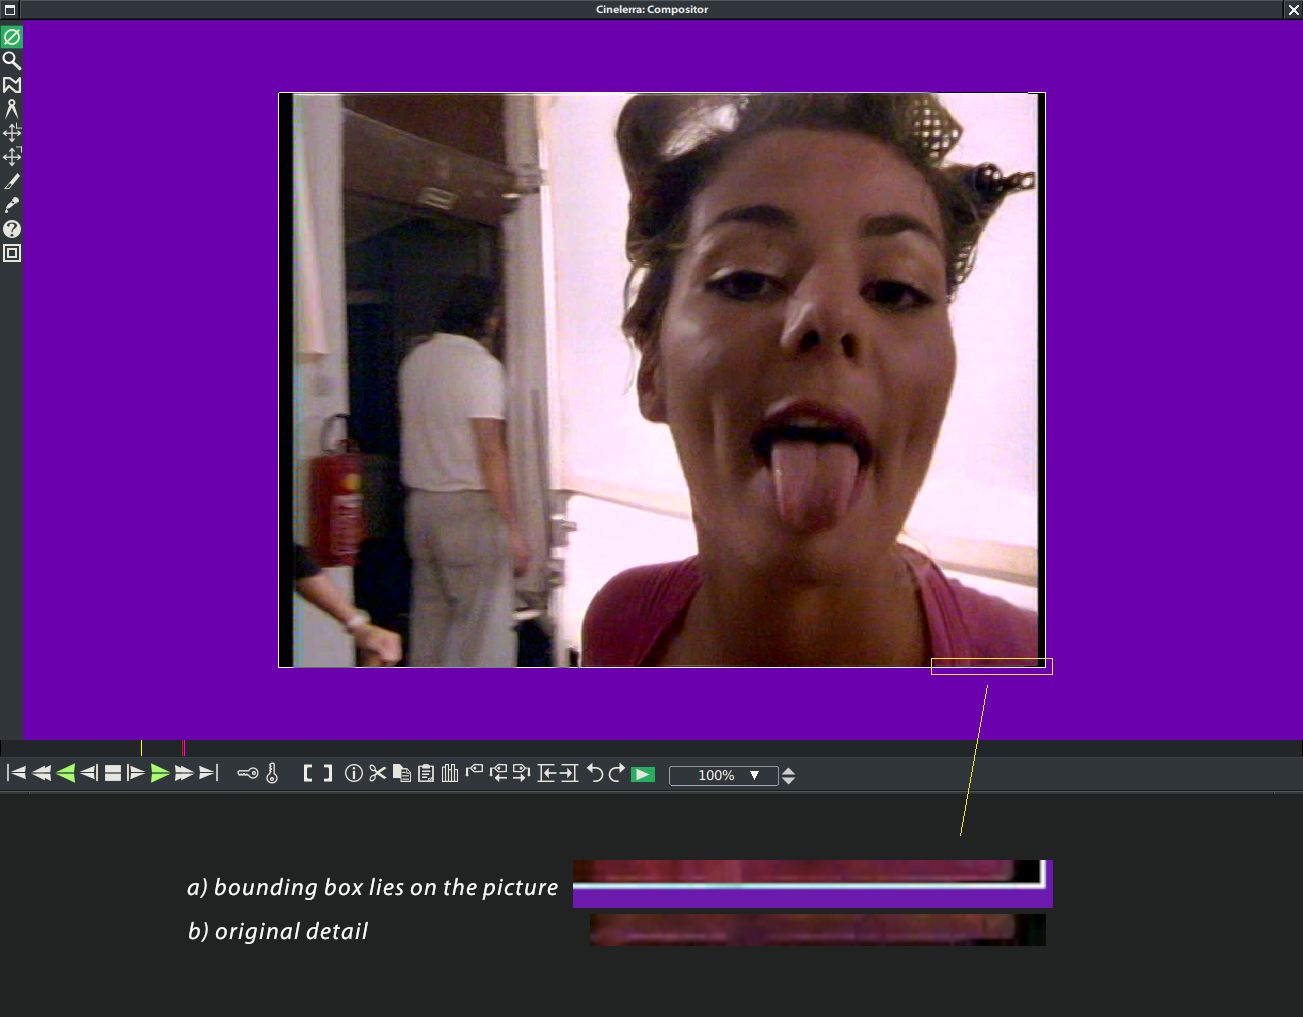Toggle show tool info question mark

click(12, 229)
